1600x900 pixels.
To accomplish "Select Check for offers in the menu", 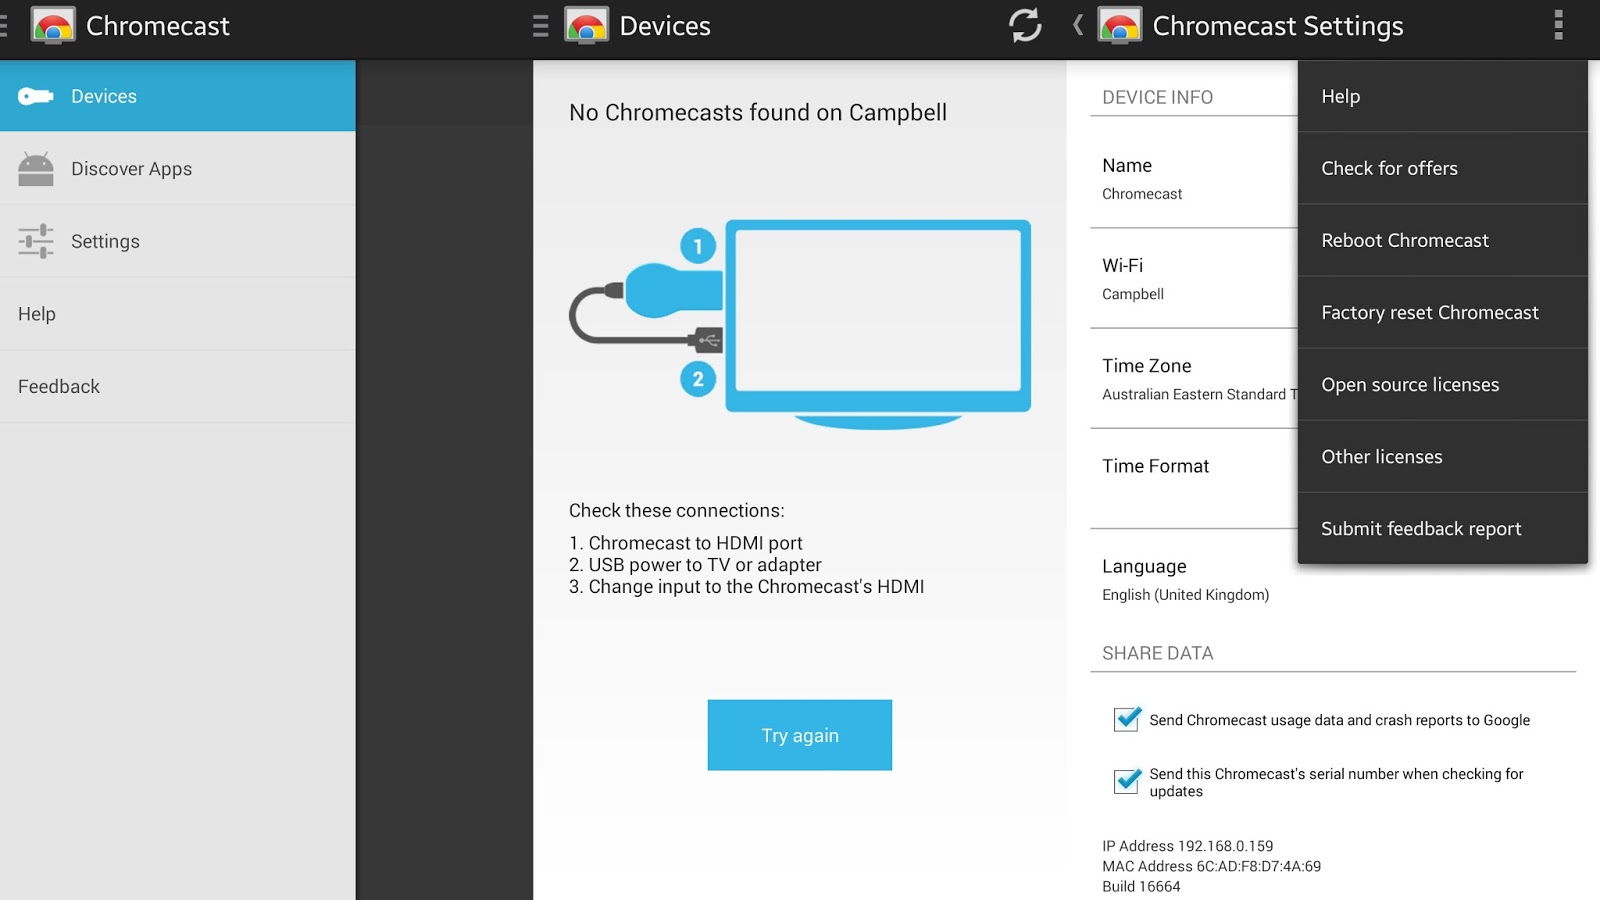I will coord(1443,168).
